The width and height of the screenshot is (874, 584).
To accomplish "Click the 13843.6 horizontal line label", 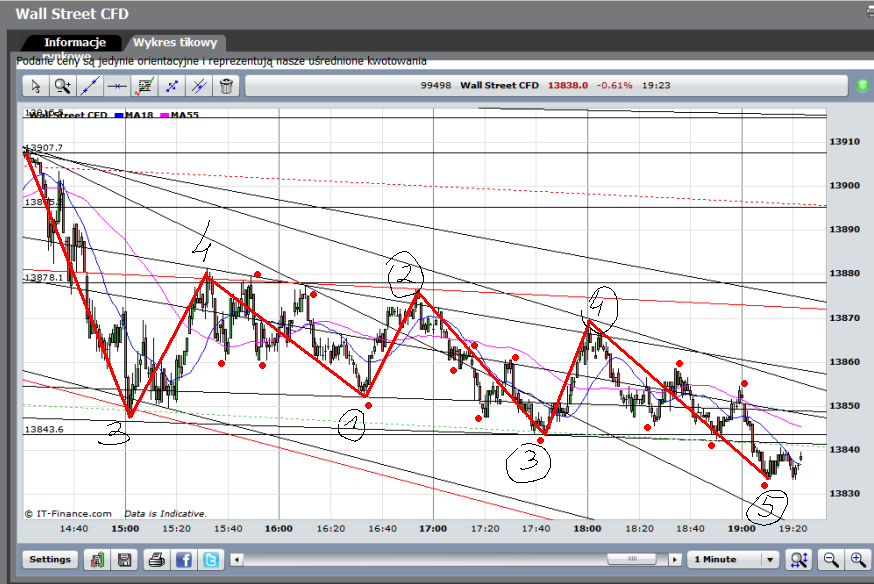I will [x=44, y=429].
